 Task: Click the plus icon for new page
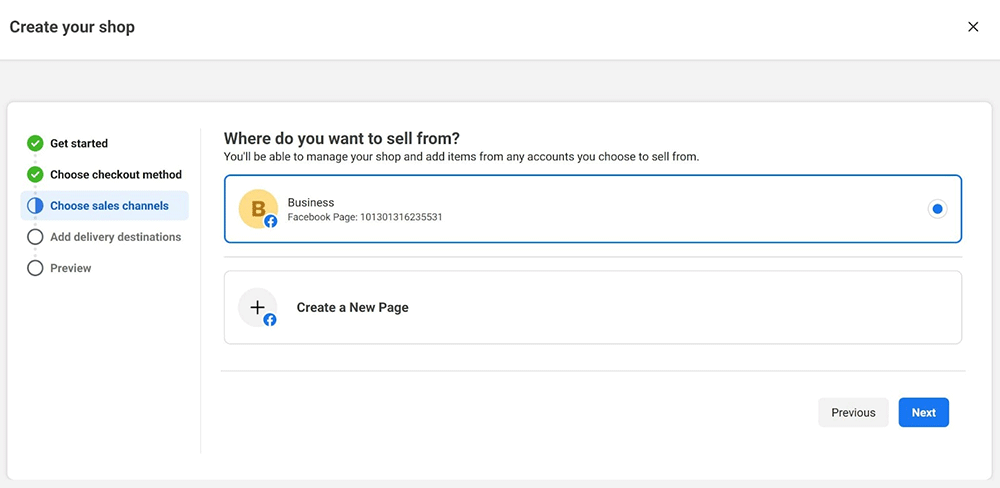click(x=256, y=307)
